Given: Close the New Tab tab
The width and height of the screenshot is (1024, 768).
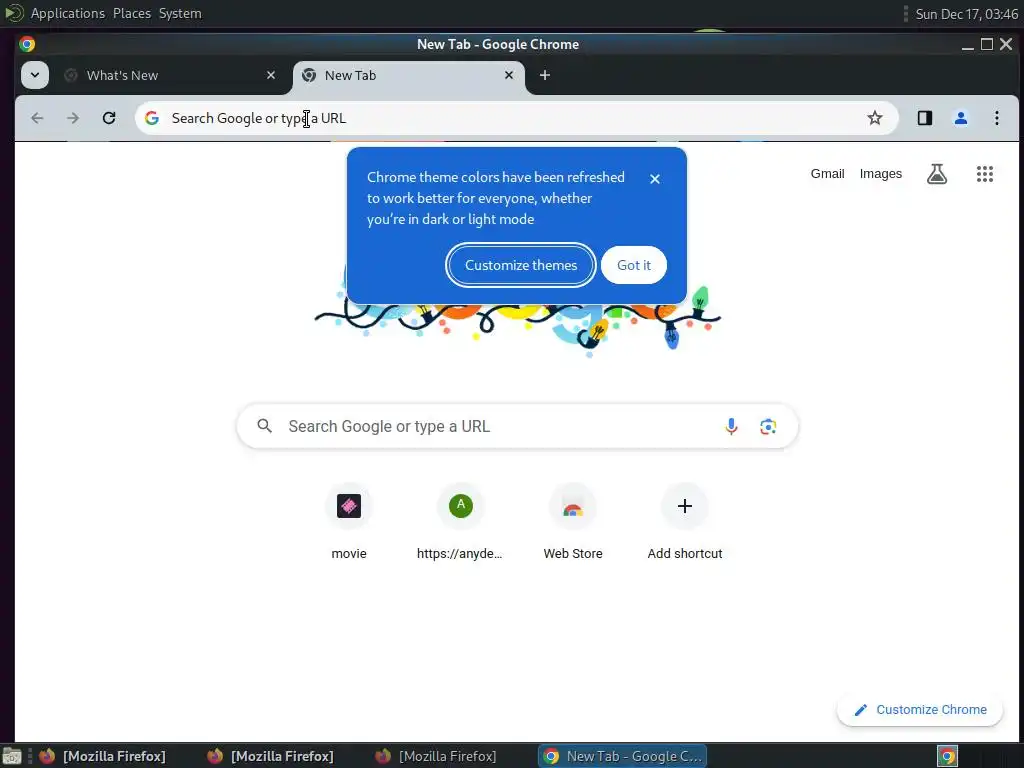Looking at the screenshot, I should click(x=509, y=75).
